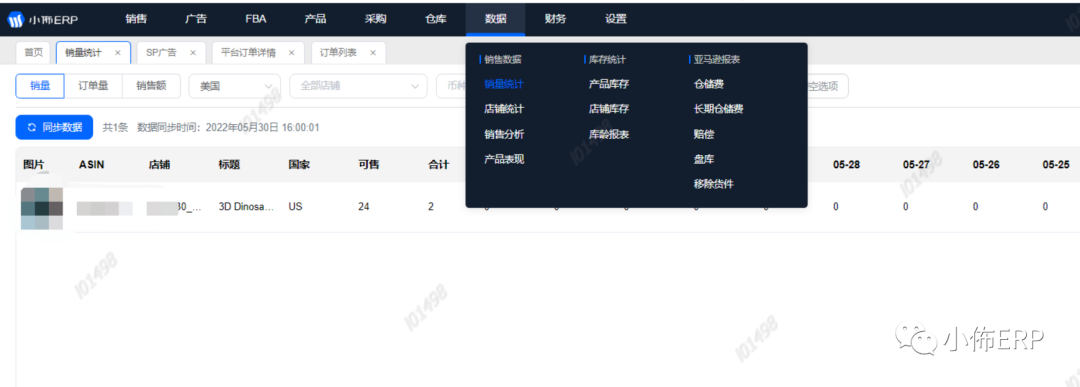Close the SP广告 tab
This screenshot has width=1080, height=387.
[x=193, y=52]
